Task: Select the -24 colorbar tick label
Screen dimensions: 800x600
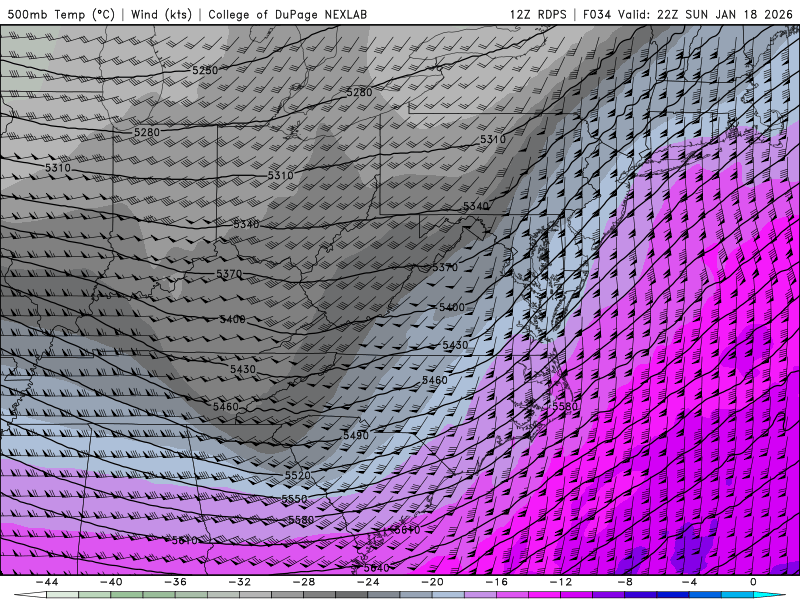Action: (x=368, y=582)
